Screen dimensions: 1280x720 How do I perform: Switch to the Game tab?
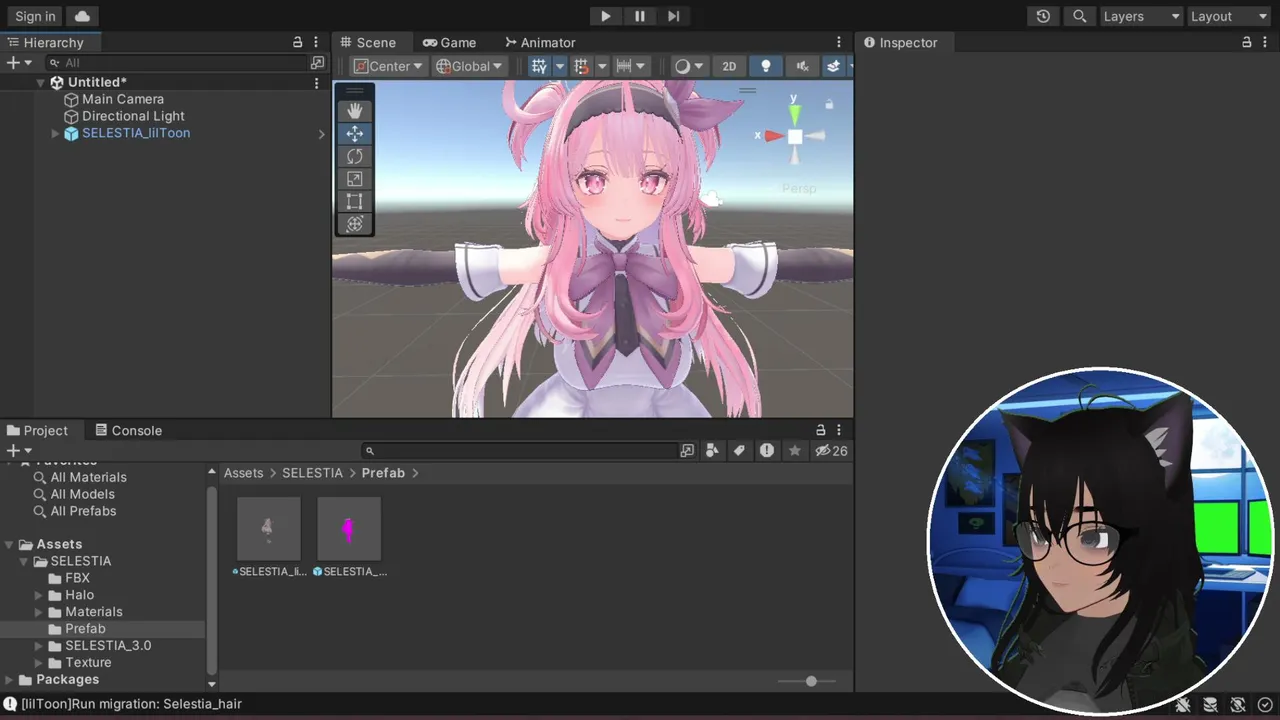(449, 42)
